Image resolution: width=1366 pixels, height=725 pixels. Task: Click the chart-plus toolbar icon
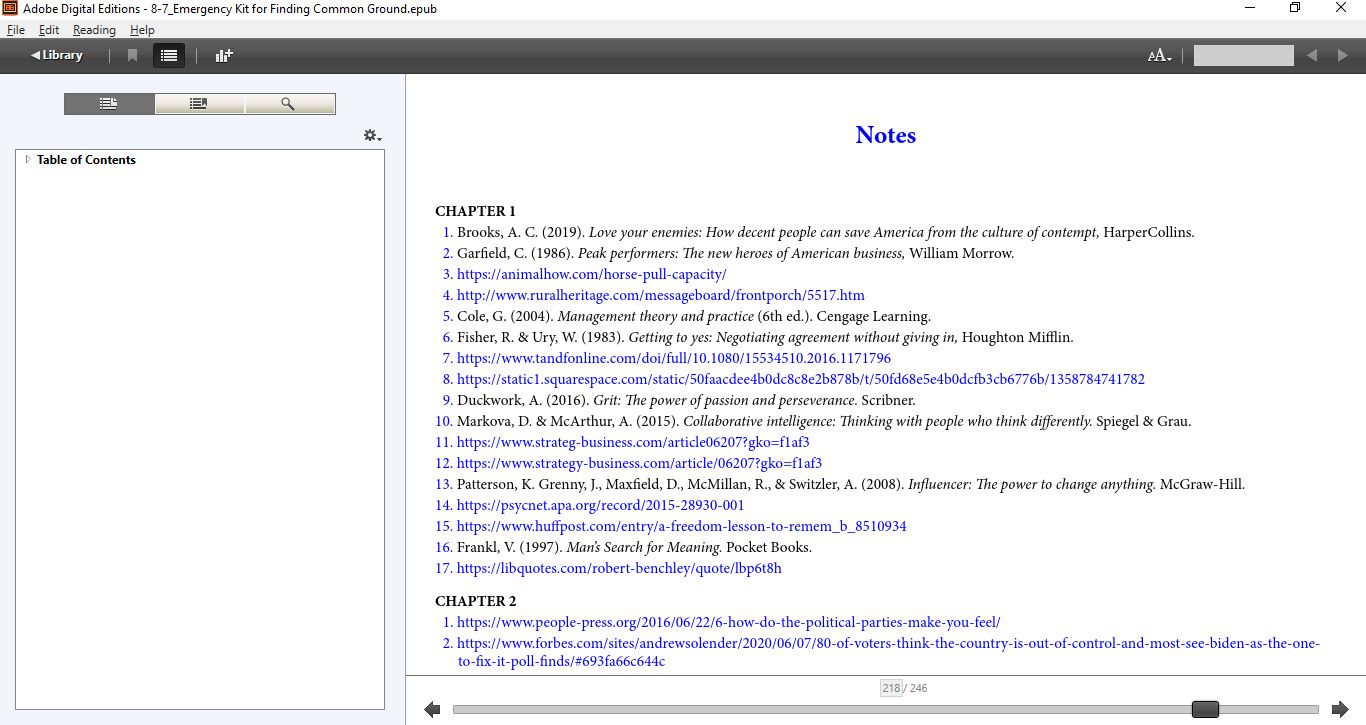pyautogui.click(x=224, y=55)
